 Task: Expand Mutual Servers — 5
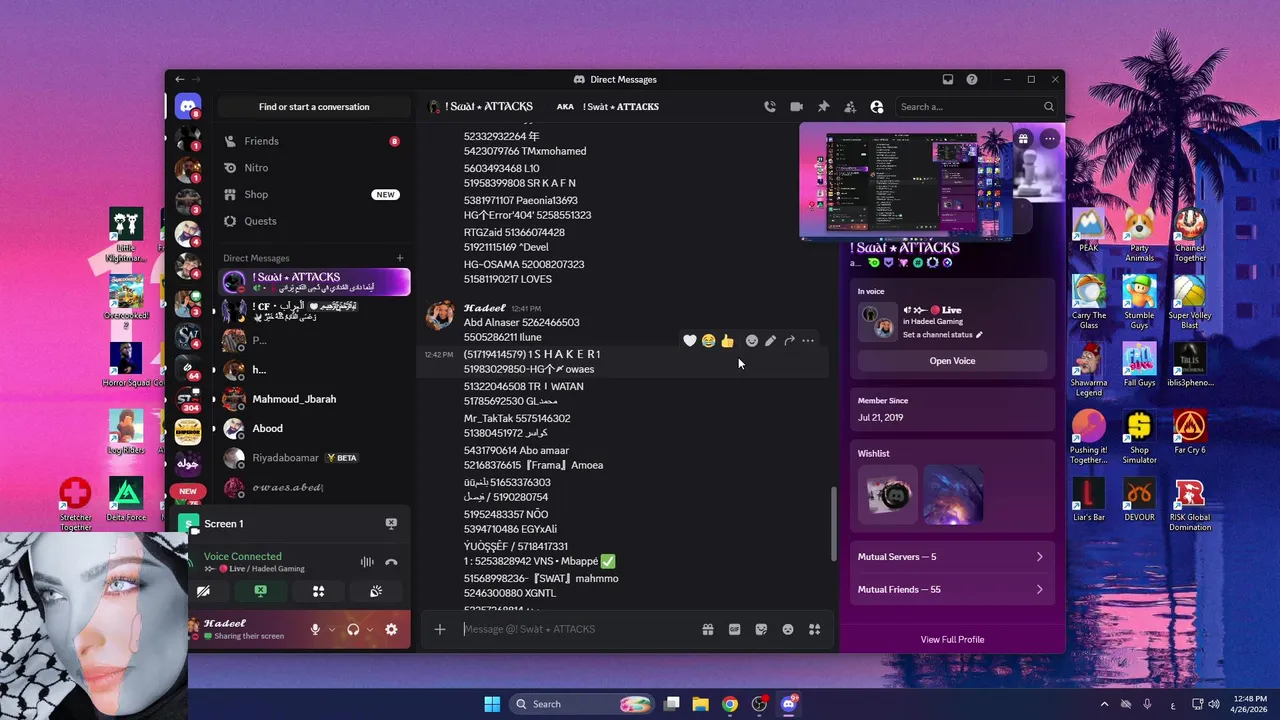coord(952,557)
